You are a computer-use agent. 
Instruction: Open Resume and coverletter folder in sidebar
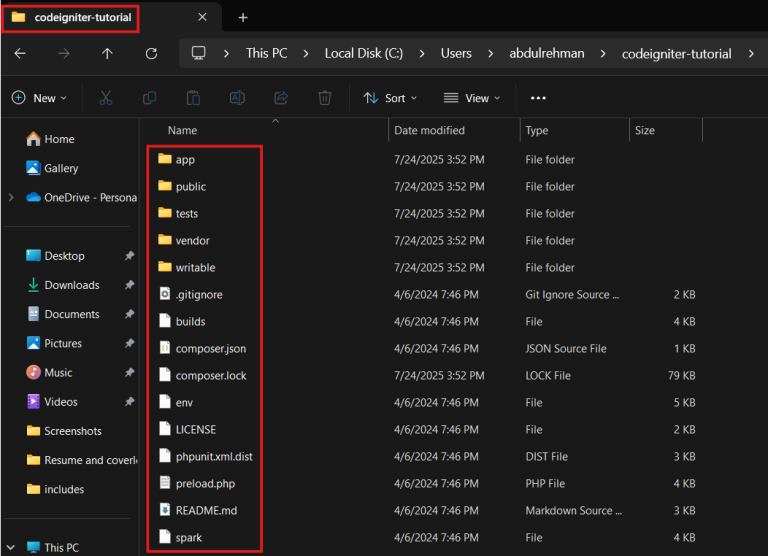click(x=82, y=460)
